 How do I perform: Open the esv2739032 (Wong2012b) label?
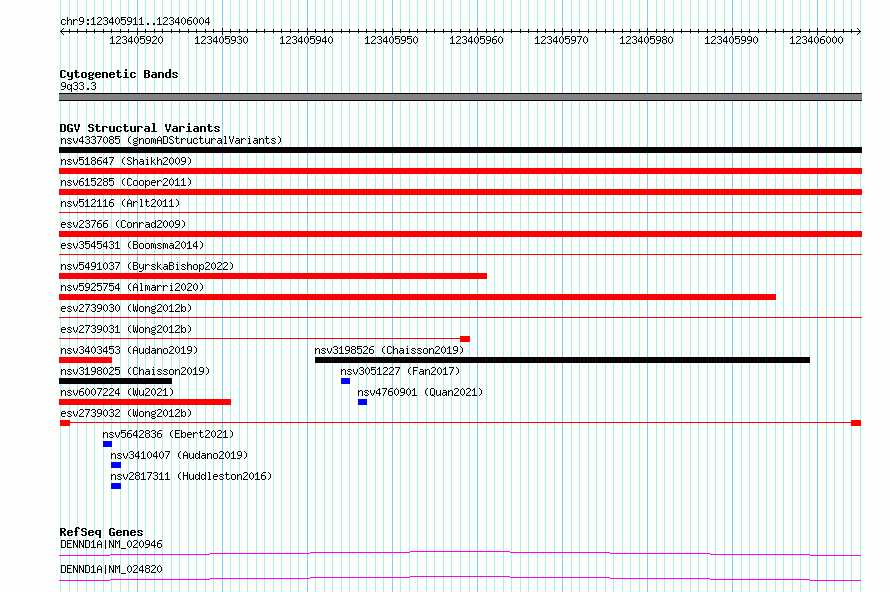coord(126,413)
